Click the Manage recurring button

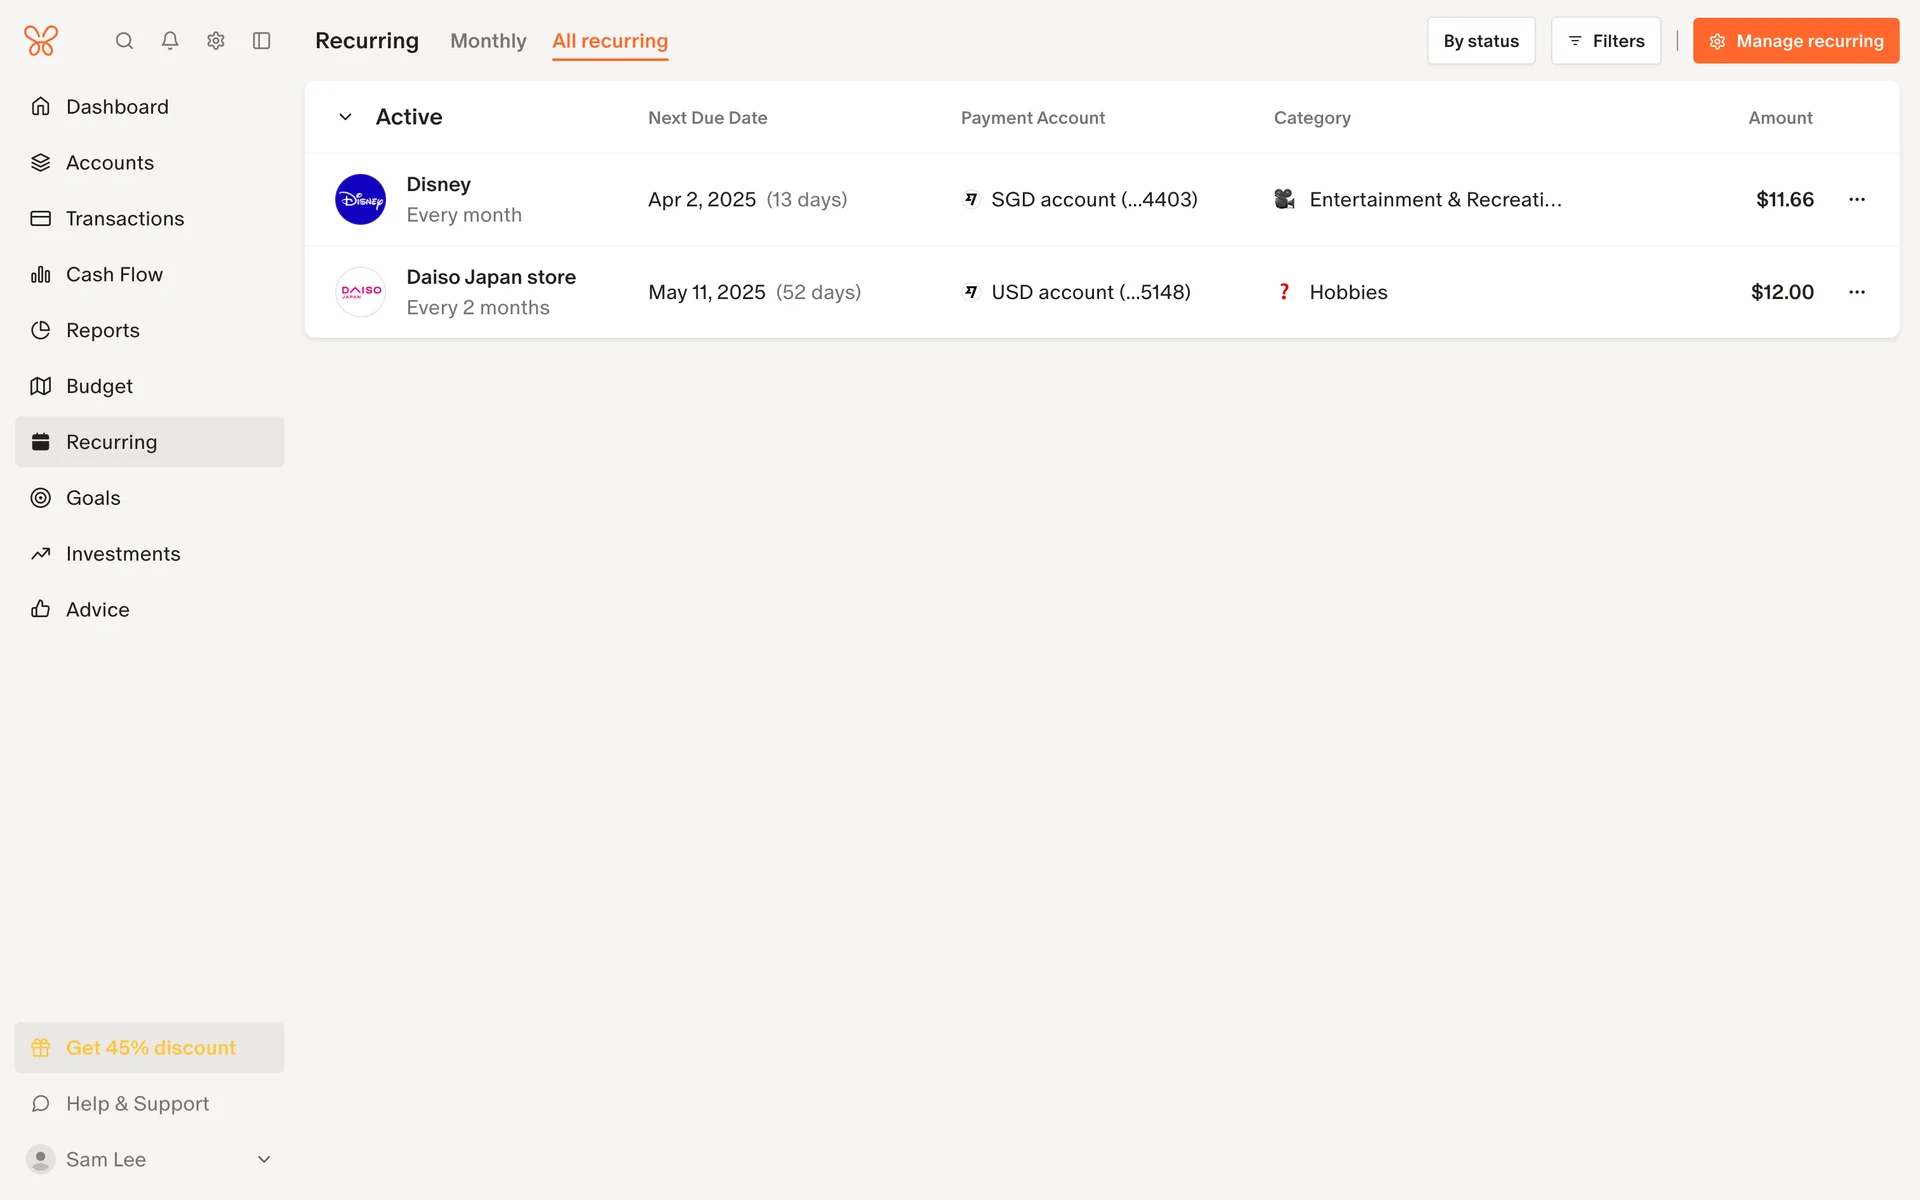1795,41
